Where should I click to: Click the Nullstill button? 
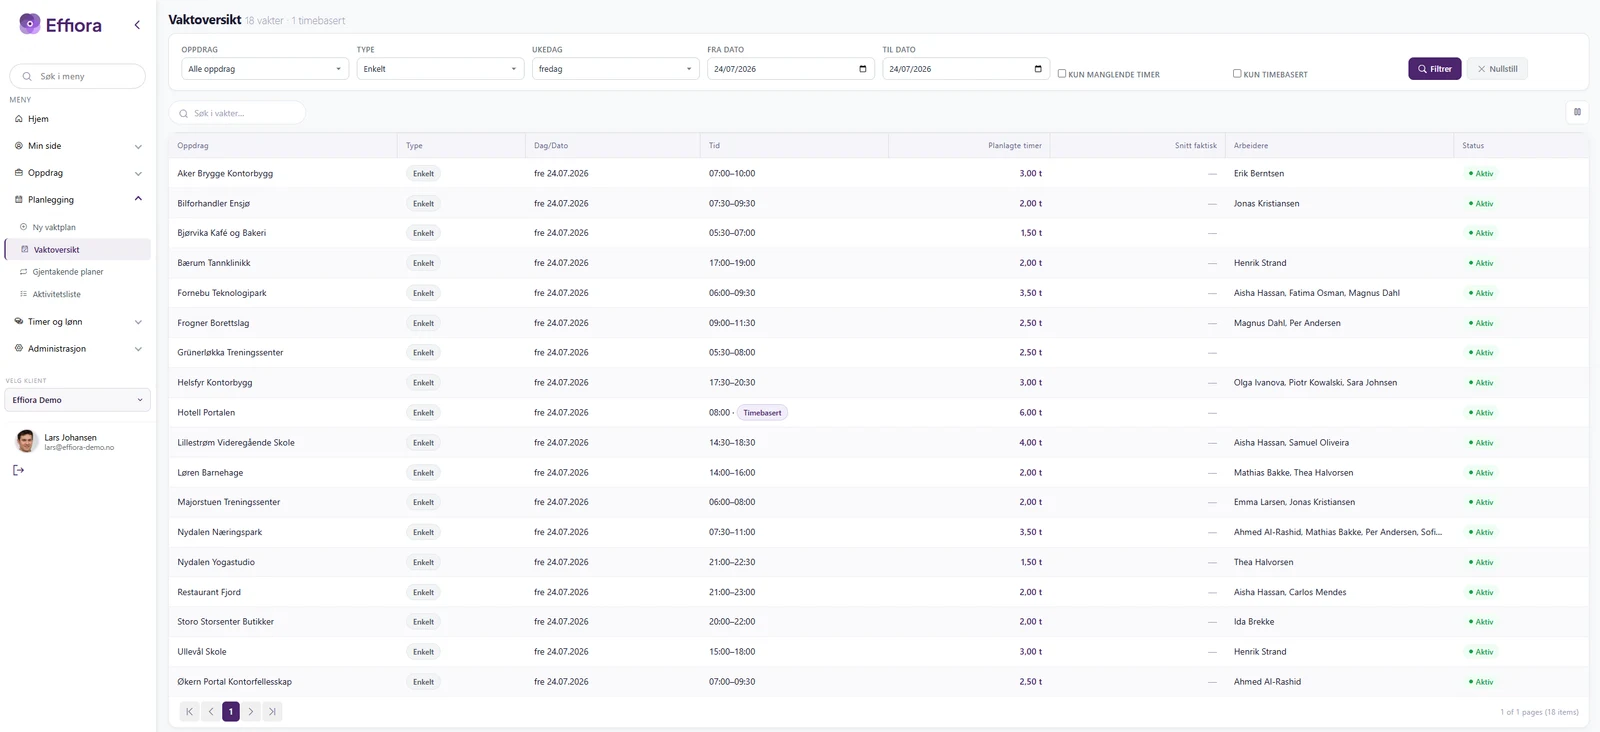[1497, 69]
